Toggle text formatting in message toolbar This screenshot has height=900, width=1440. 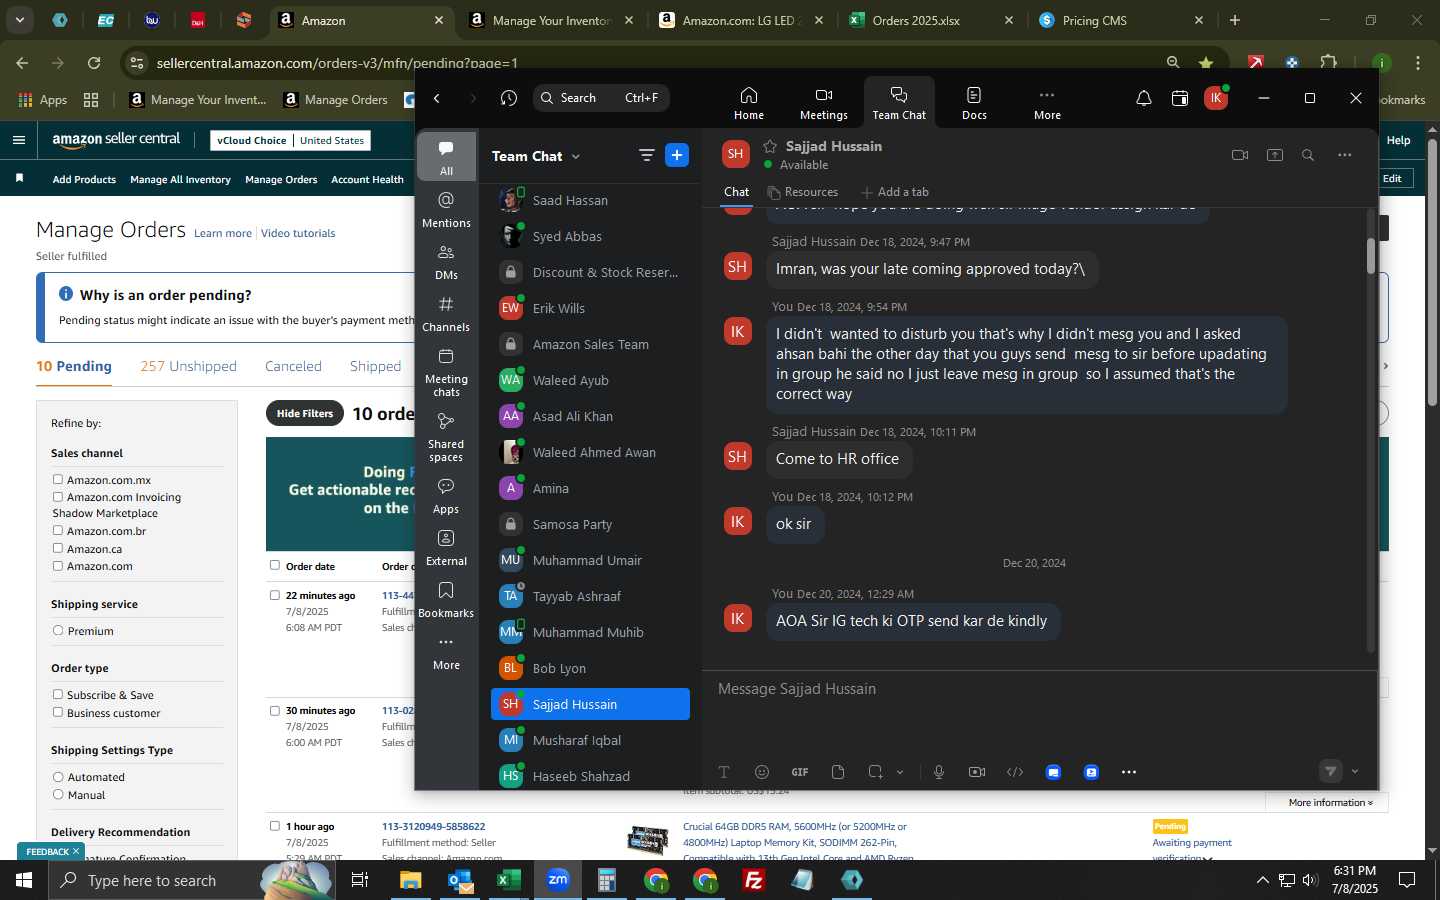coord(724,772)
